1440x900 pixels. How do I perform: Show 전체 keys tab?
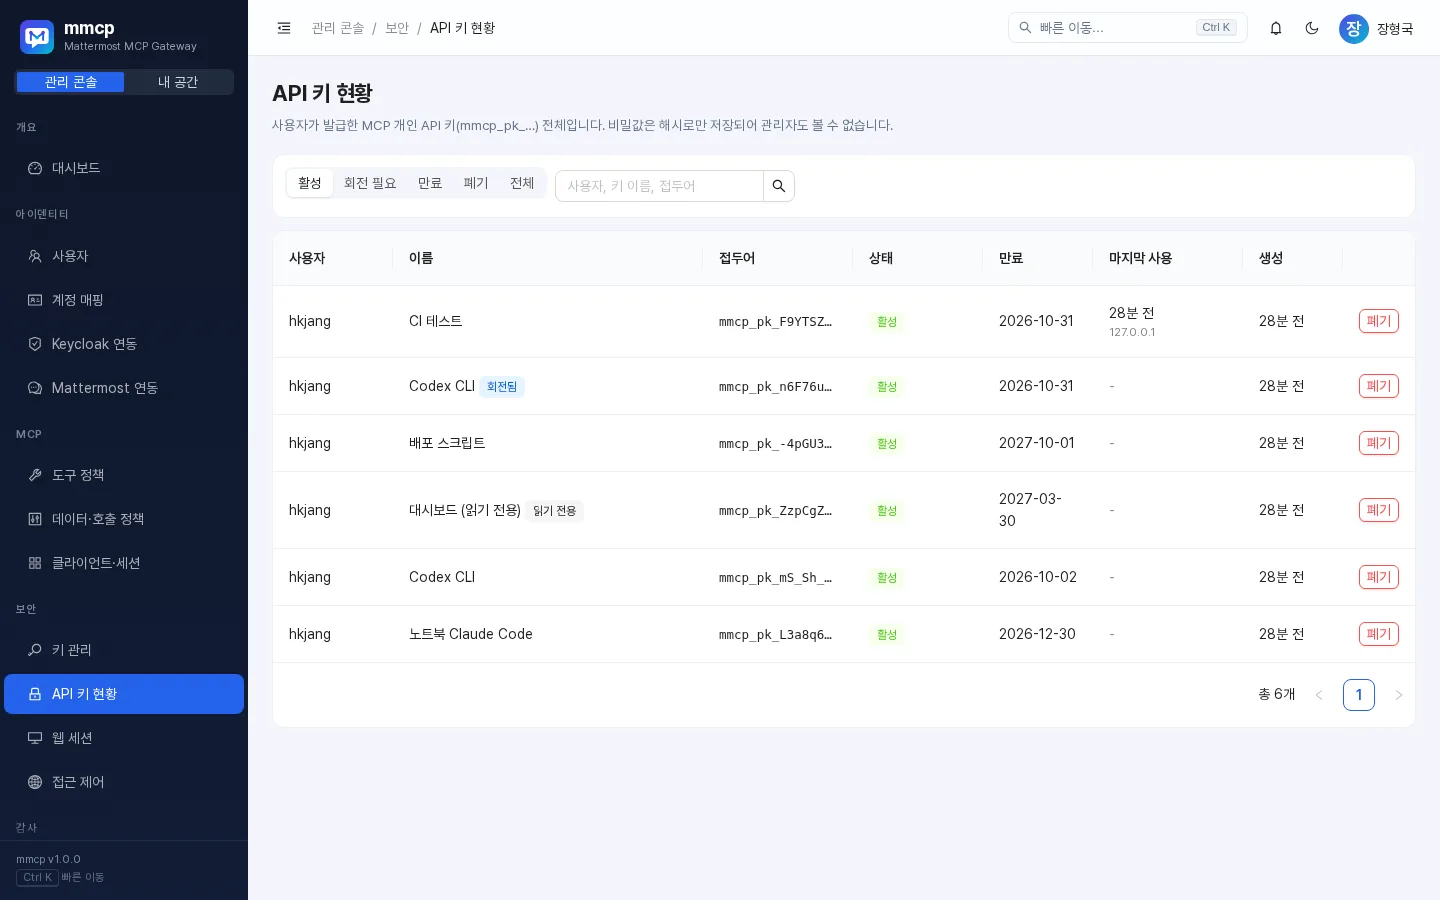tap(522, 183)
